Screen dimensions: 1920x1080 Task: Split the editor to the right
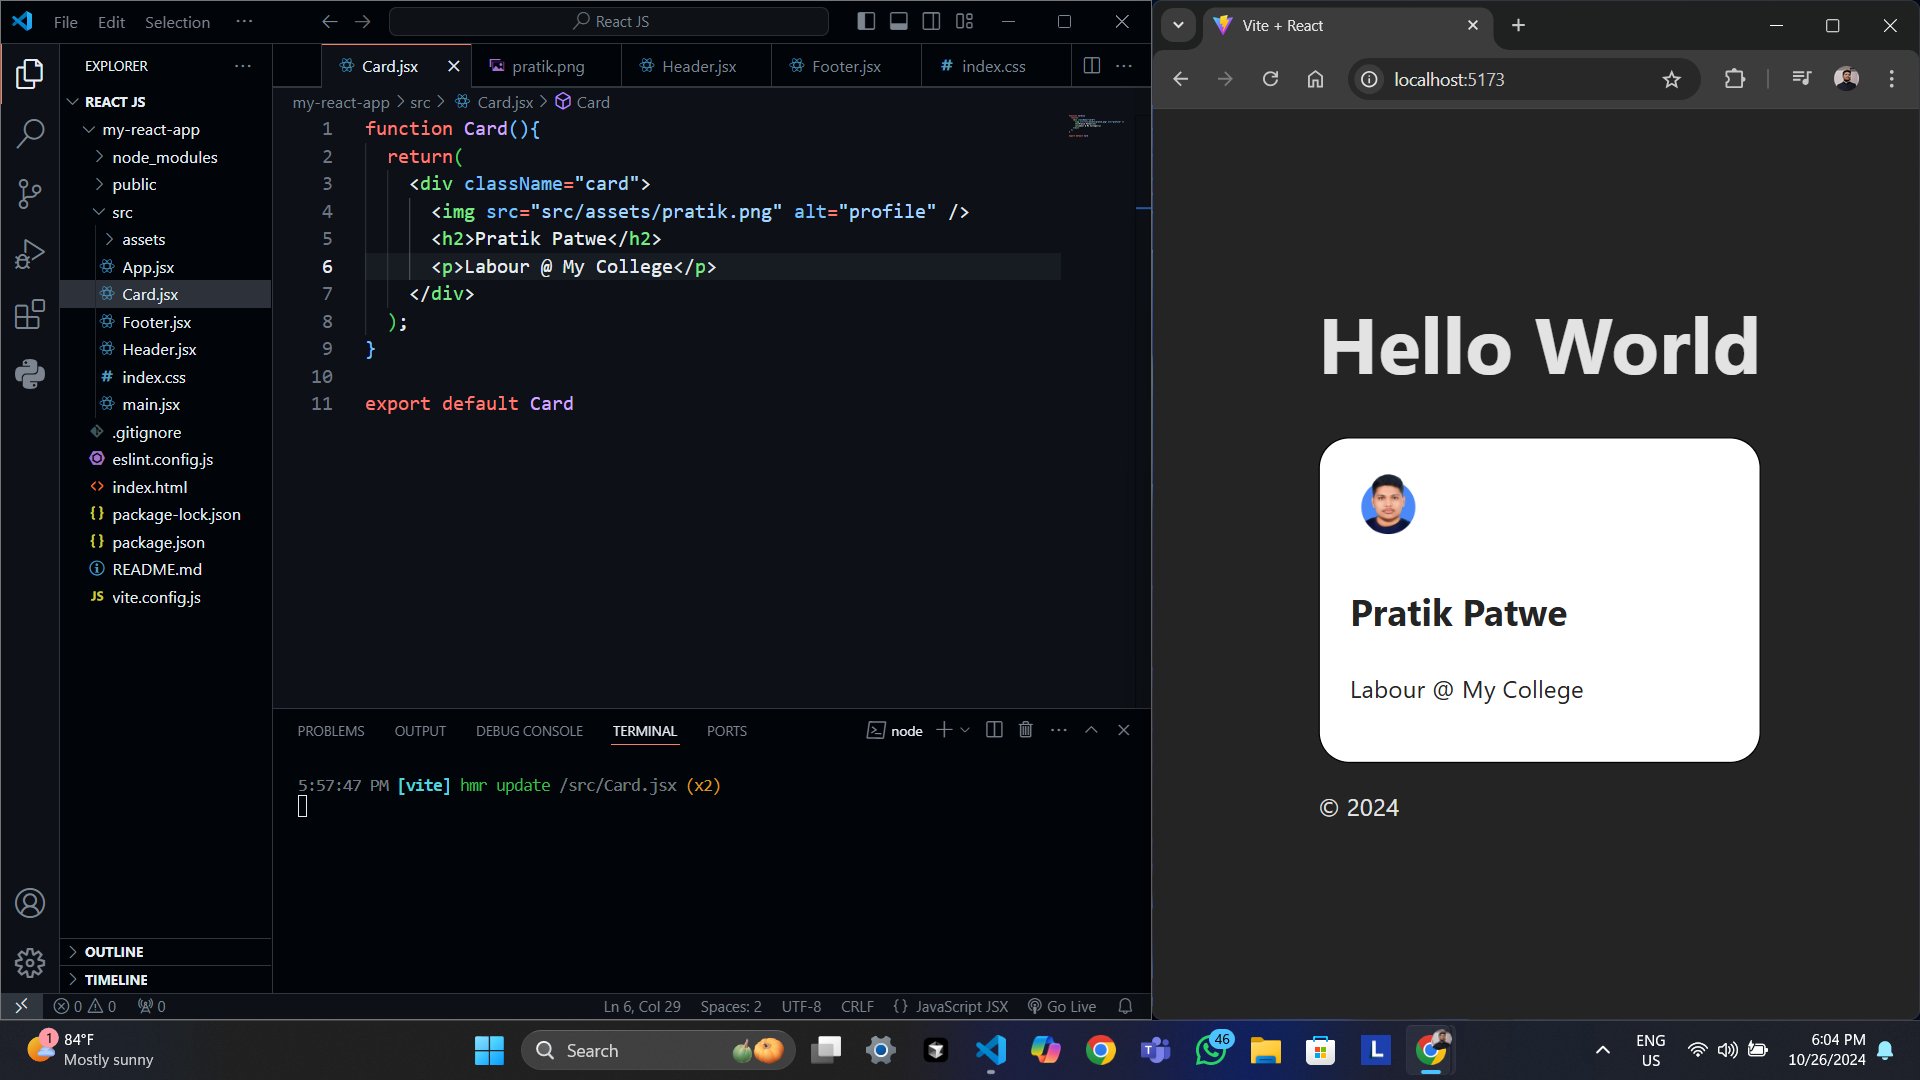pos(1092,66)
